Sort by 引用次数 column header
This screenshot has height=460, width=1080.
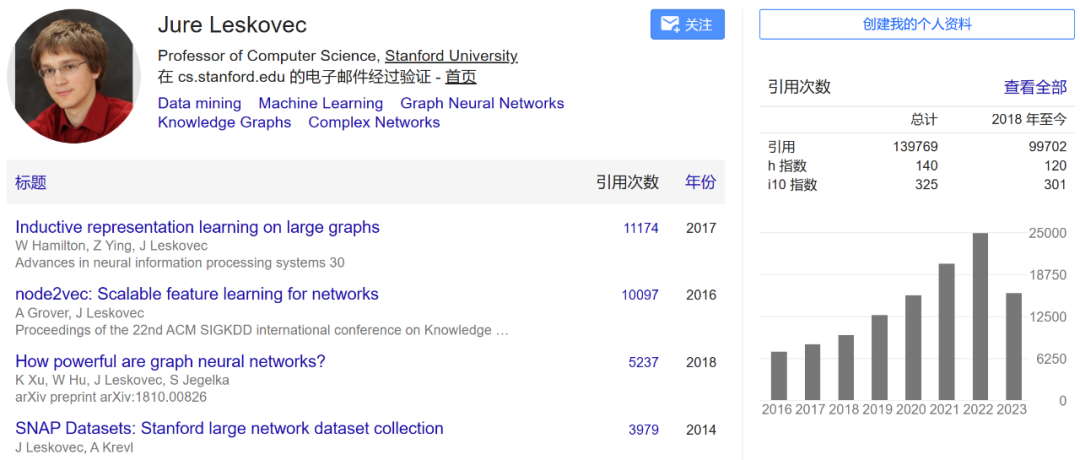coord(627,182)
